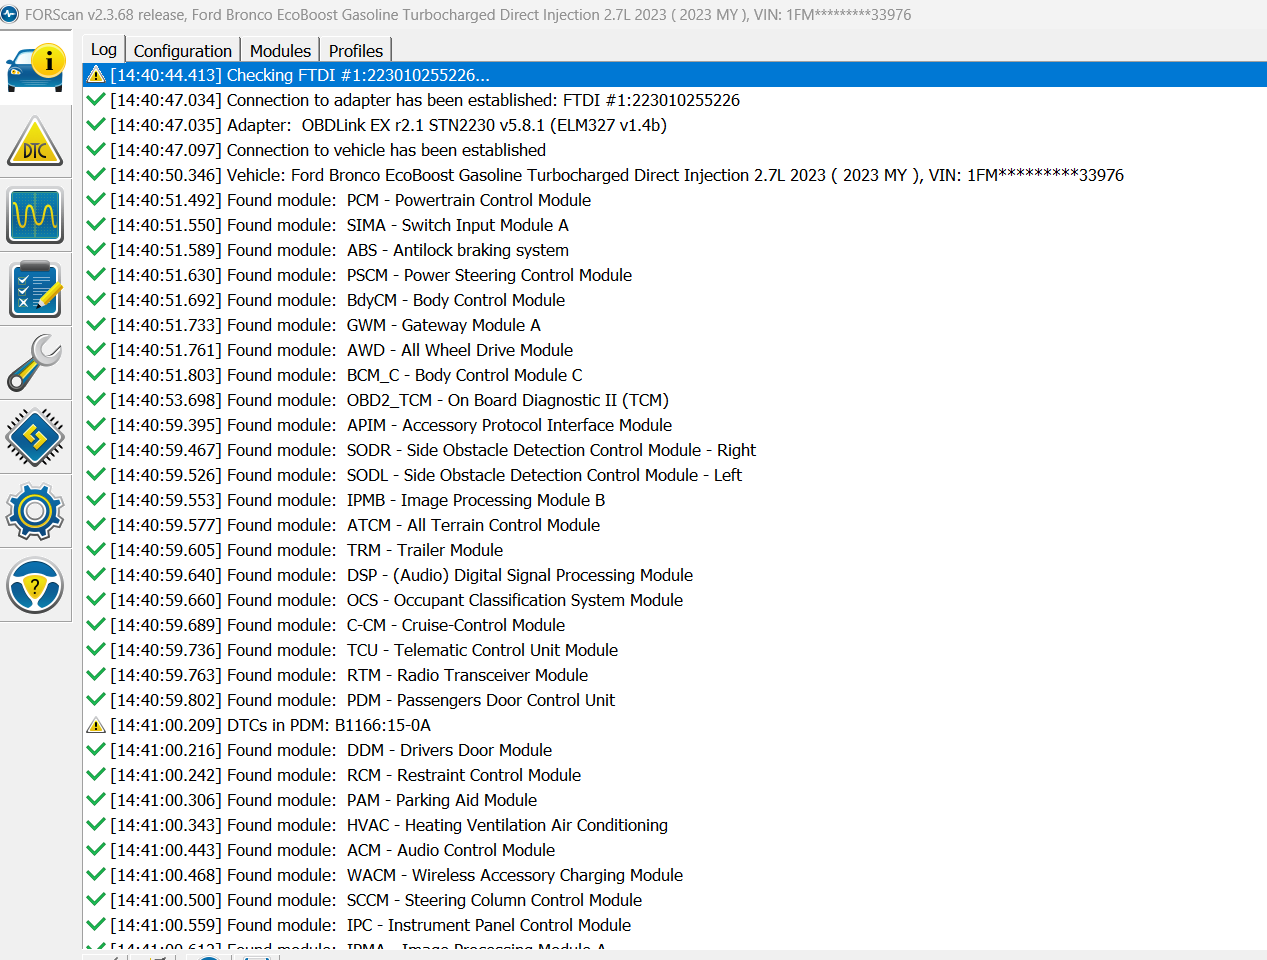Select the ATCM All Terrain Control Module row
Viewport: 1267px width, 960px height.
(674, 525)
